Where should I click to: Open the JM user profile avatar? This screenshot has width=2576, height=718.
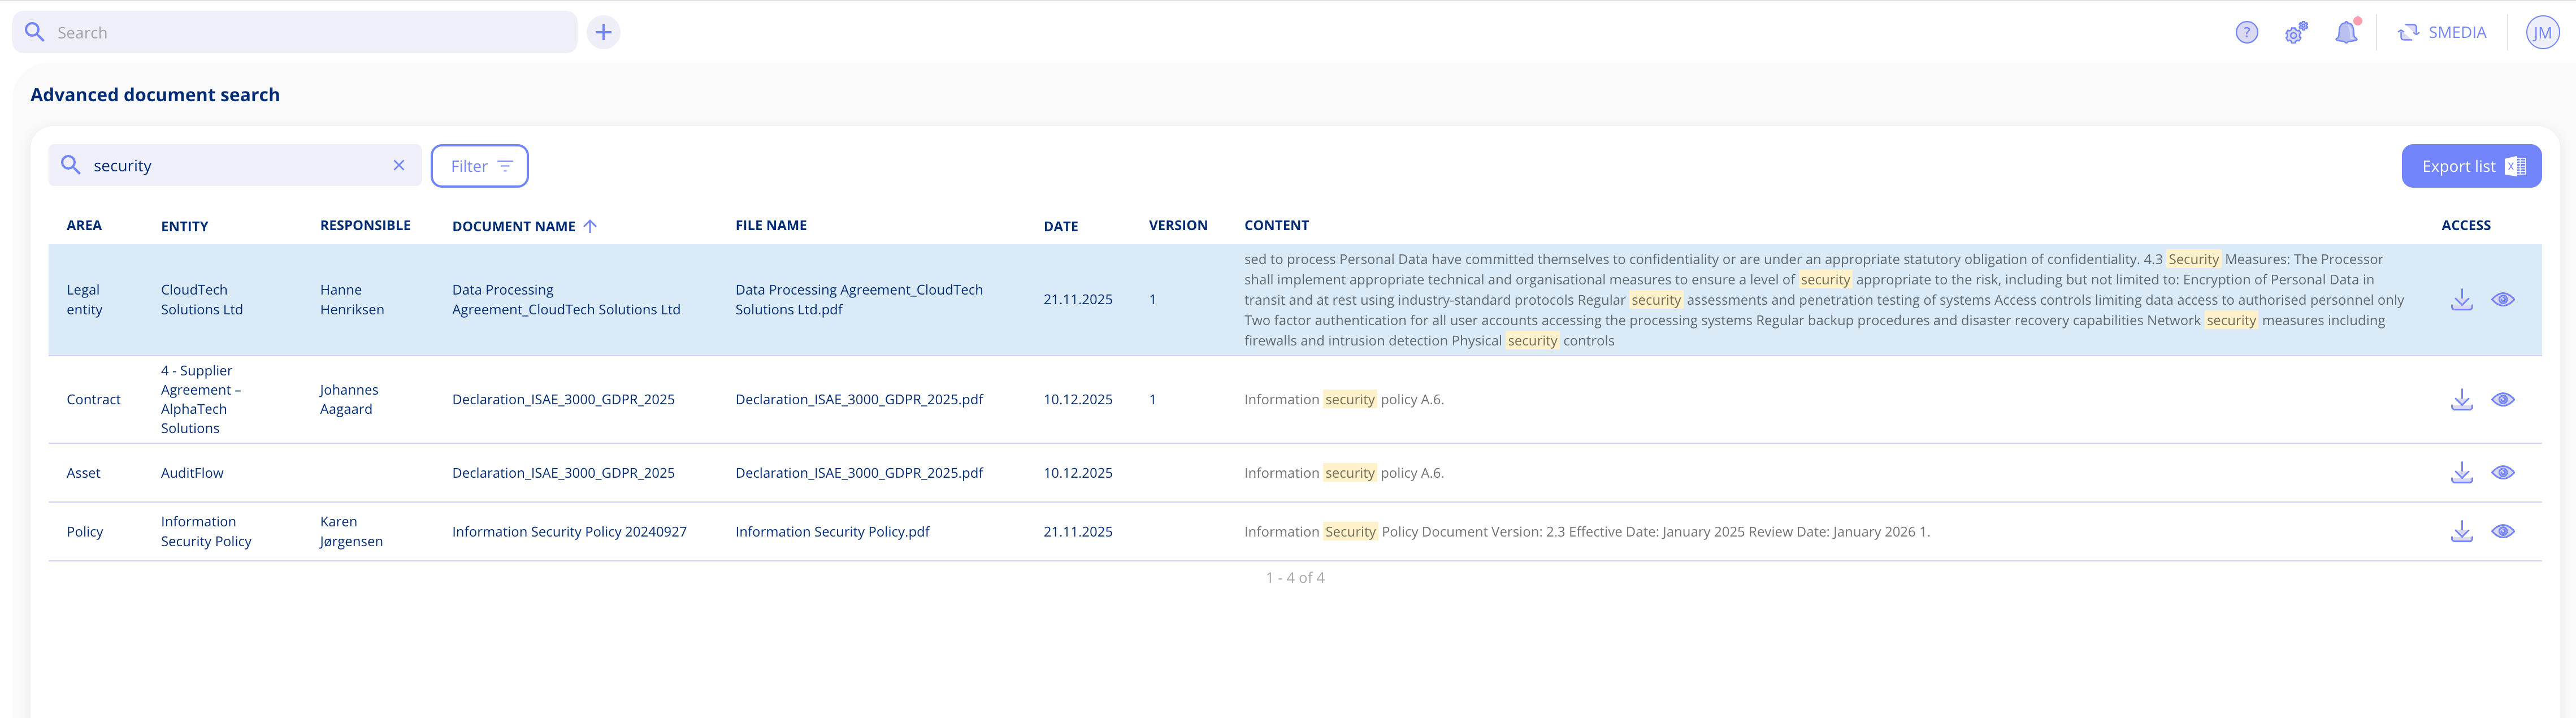point(2543,32)
